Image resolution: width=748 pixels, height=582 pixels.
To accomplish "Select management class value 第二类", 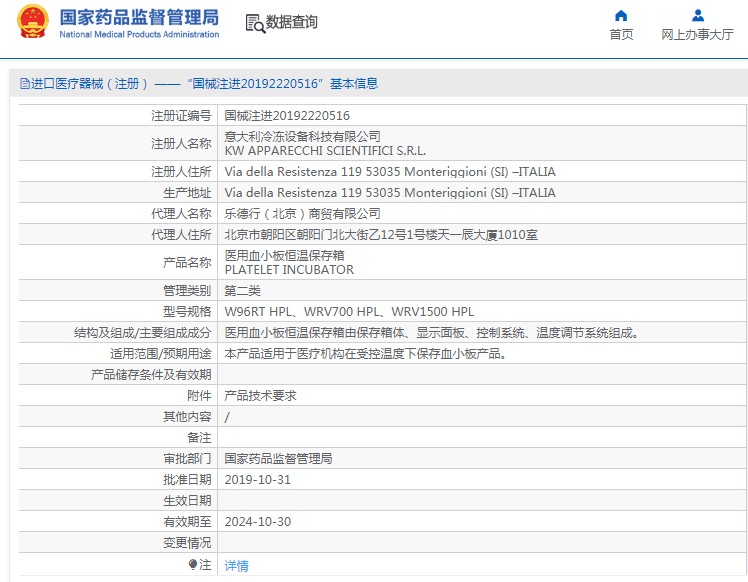I will tap(242, 291).
